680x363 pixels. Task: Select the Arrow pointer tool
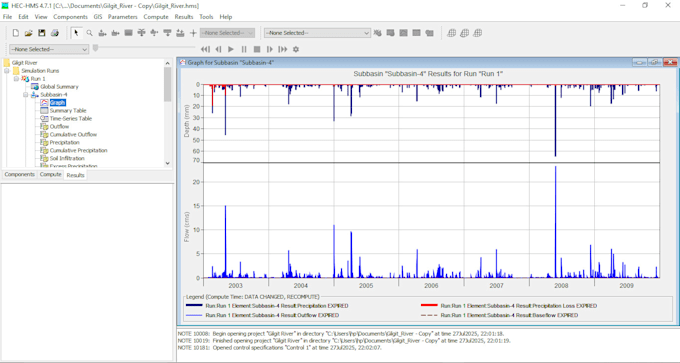click(76, 33)
